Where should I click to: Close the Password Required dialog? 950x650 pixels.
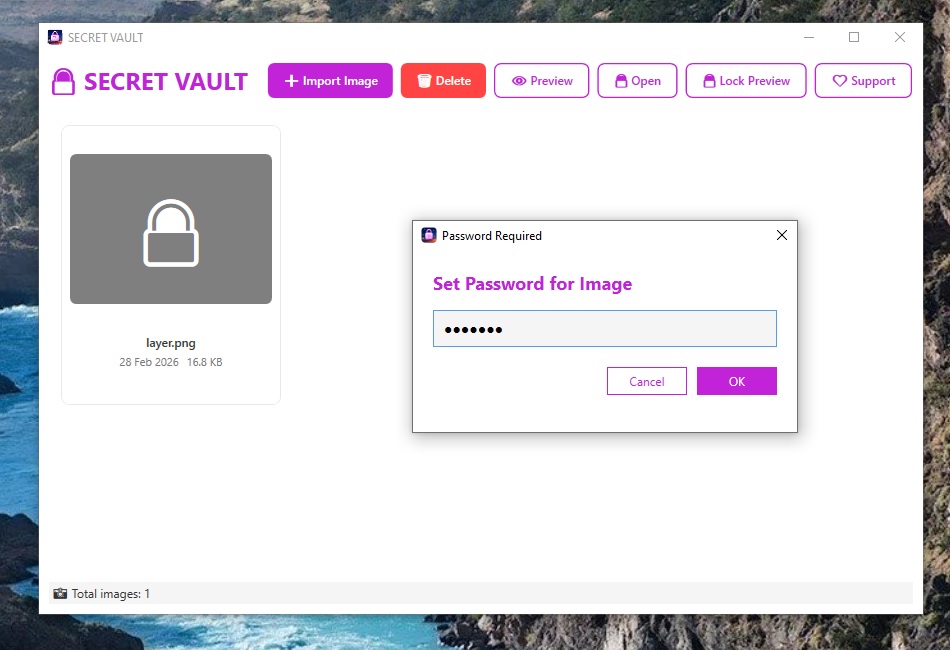click(x=782, y=235)
